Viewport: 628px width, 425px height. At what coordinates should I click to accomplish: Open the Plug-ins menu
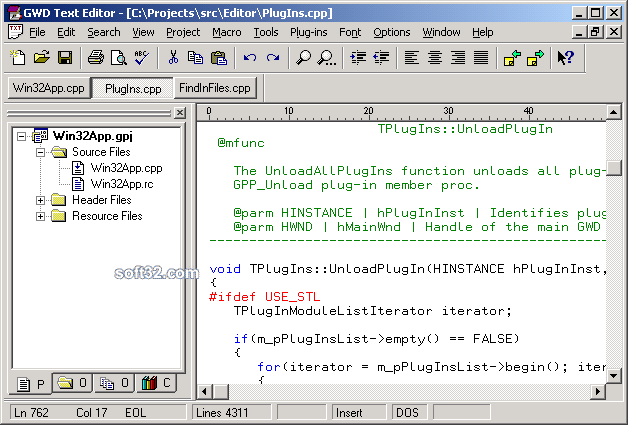tap(308, 32)
